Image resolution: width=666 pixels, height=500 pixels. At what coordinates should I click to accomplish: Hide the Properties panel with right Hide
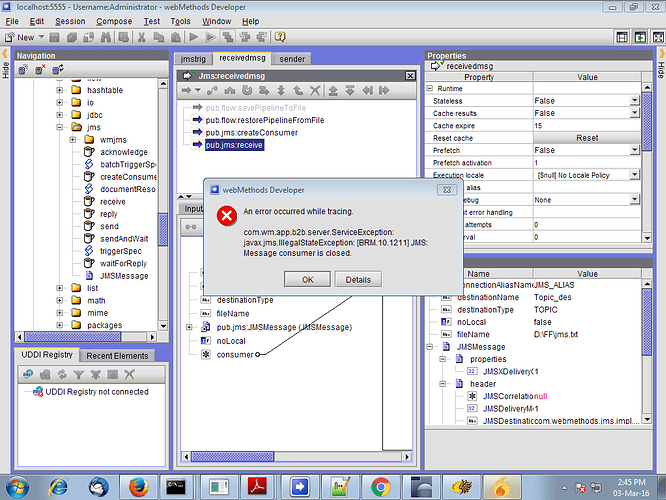point(661,64)
